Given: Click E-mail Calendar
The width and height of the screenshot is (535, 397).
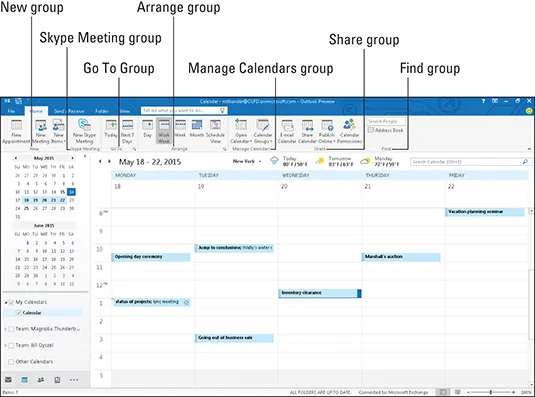Looking at the screenshot, I should coord(287,132).
